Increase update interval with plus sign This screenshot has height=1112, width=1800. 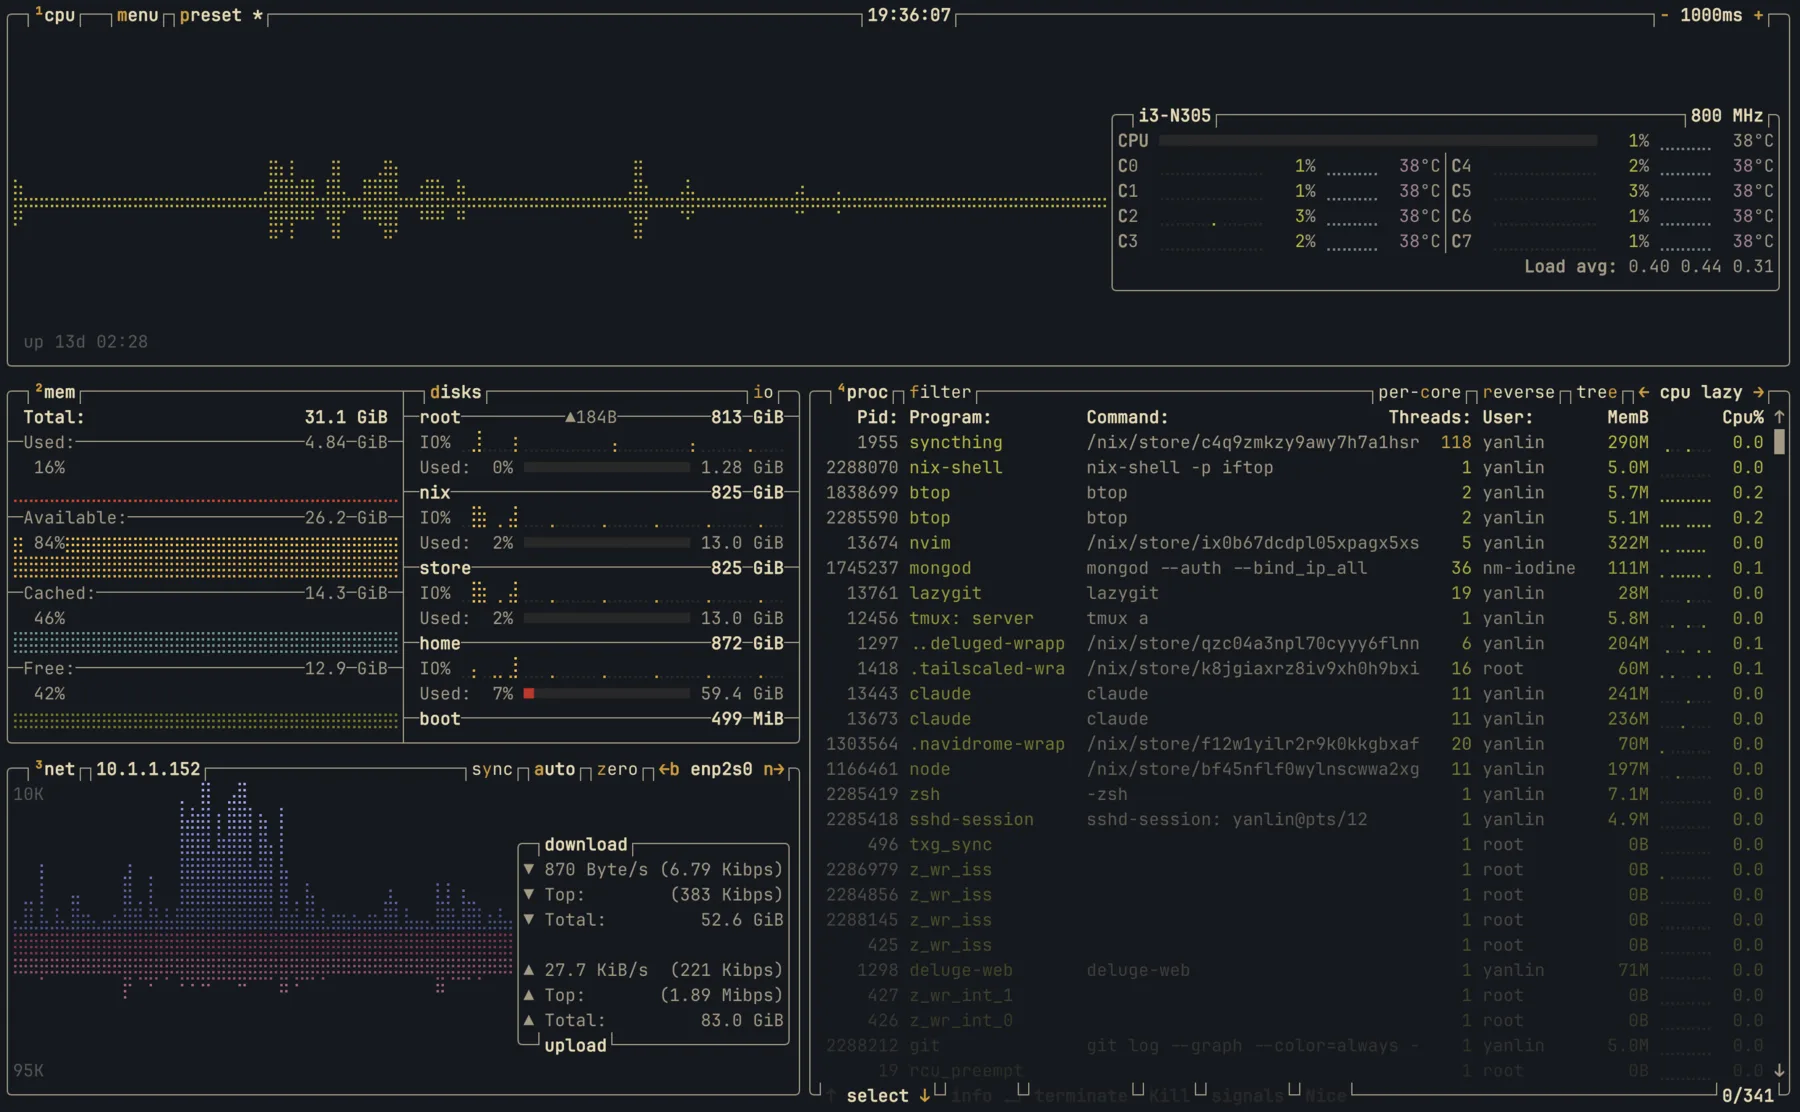click(x=1758, y=15)
